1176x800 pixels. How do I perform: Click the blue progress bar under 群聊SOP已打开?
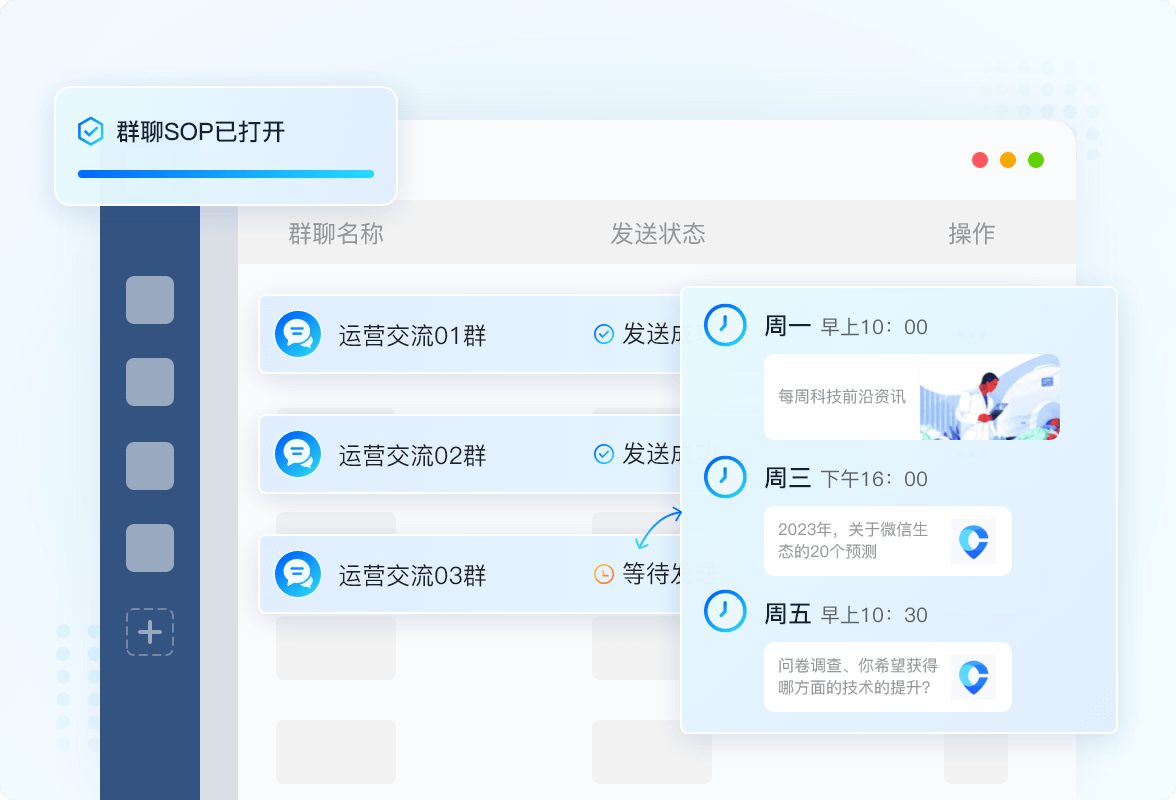226,174
